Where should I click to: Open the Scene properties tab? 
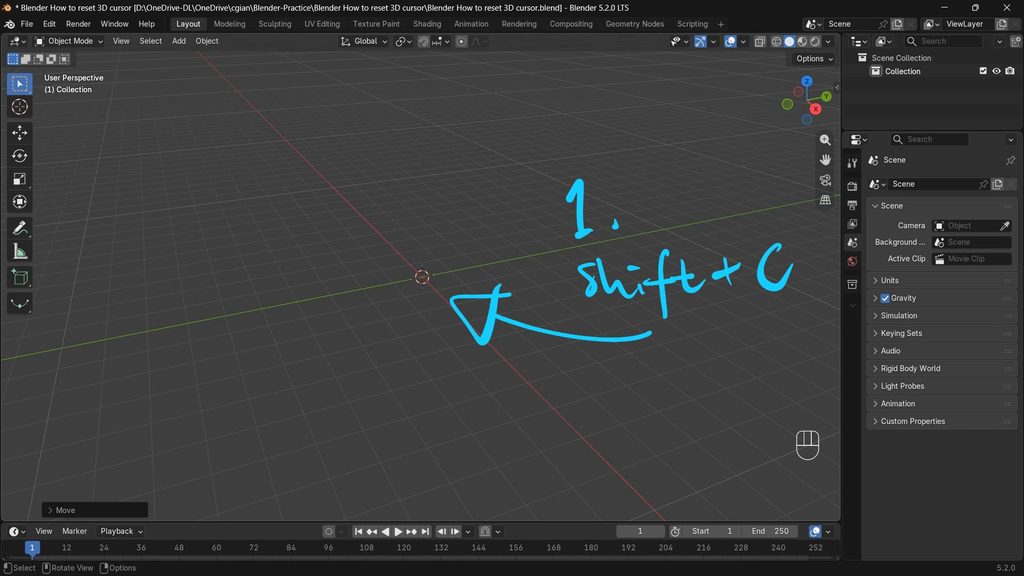(x=852, y=242)
